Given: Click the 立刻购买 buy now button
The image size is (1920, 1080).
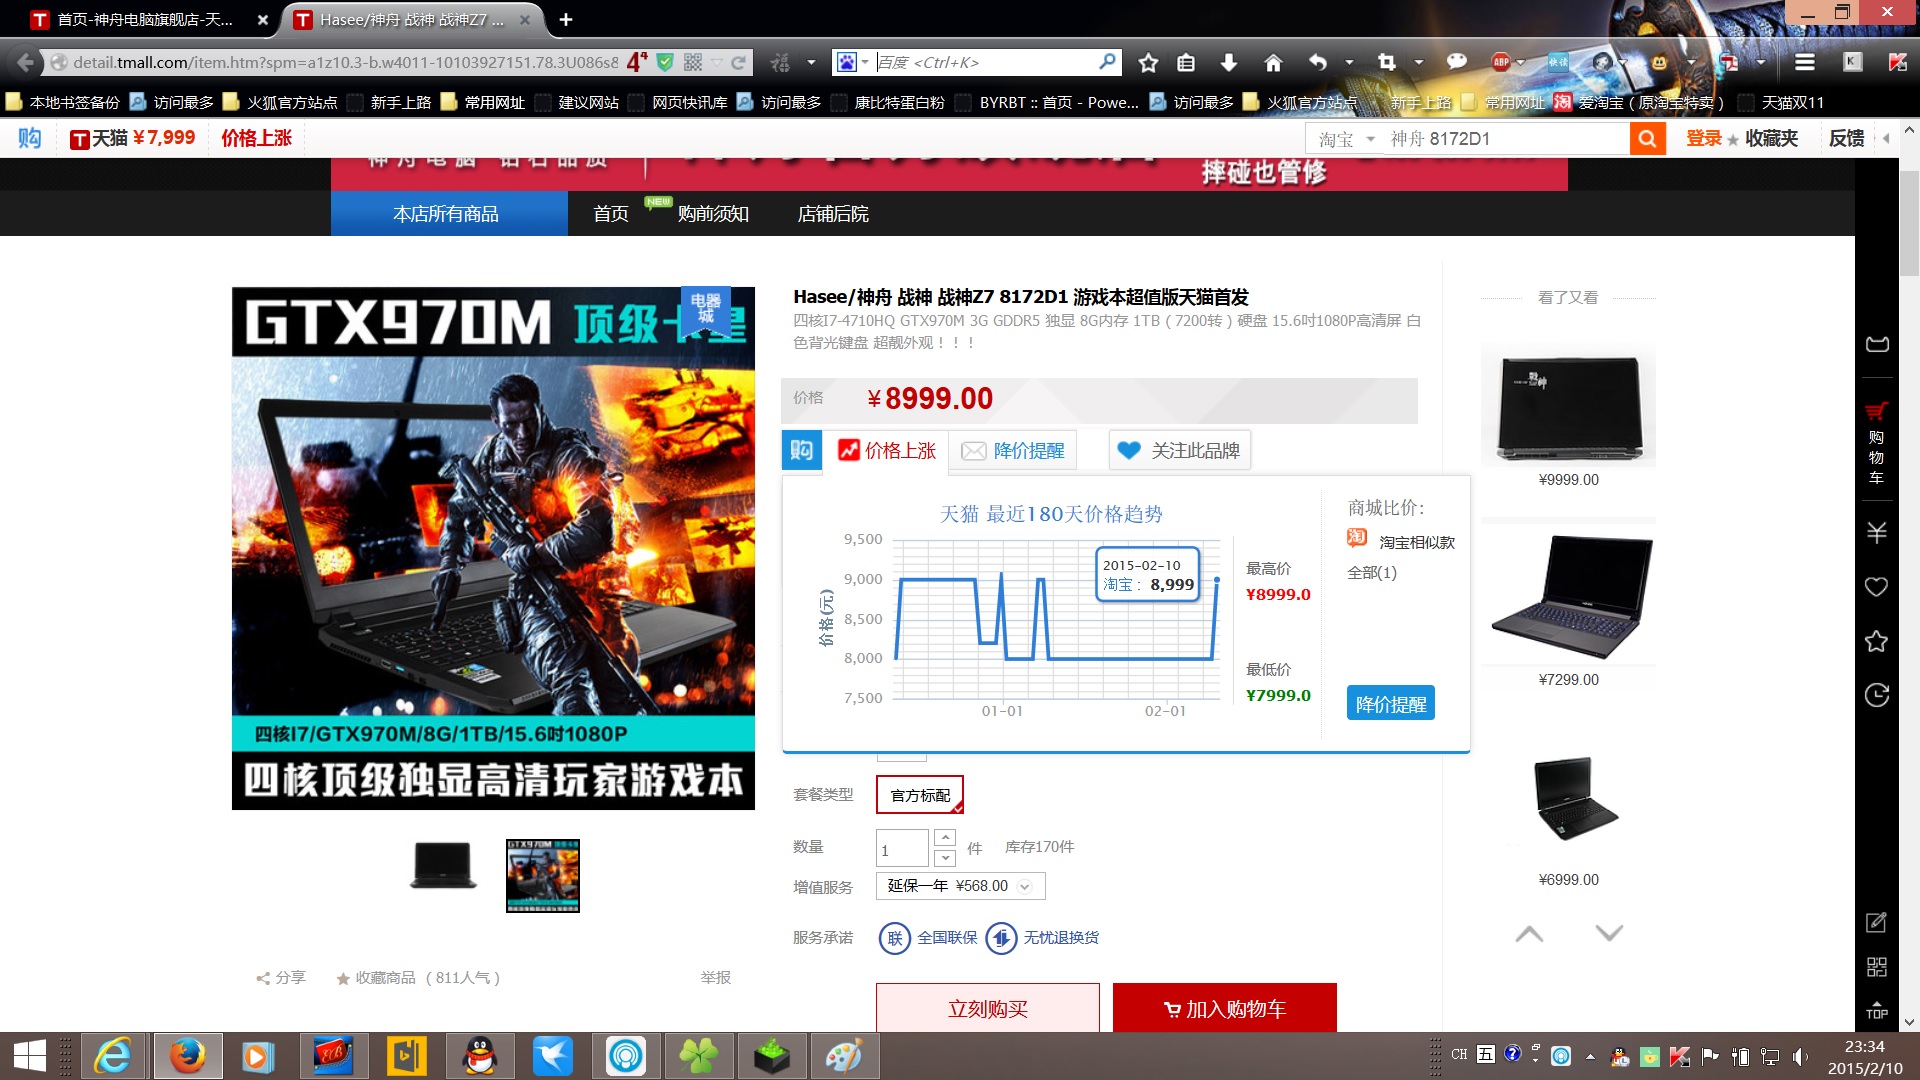Looking at the screenshot, I should pos(987,1008).
